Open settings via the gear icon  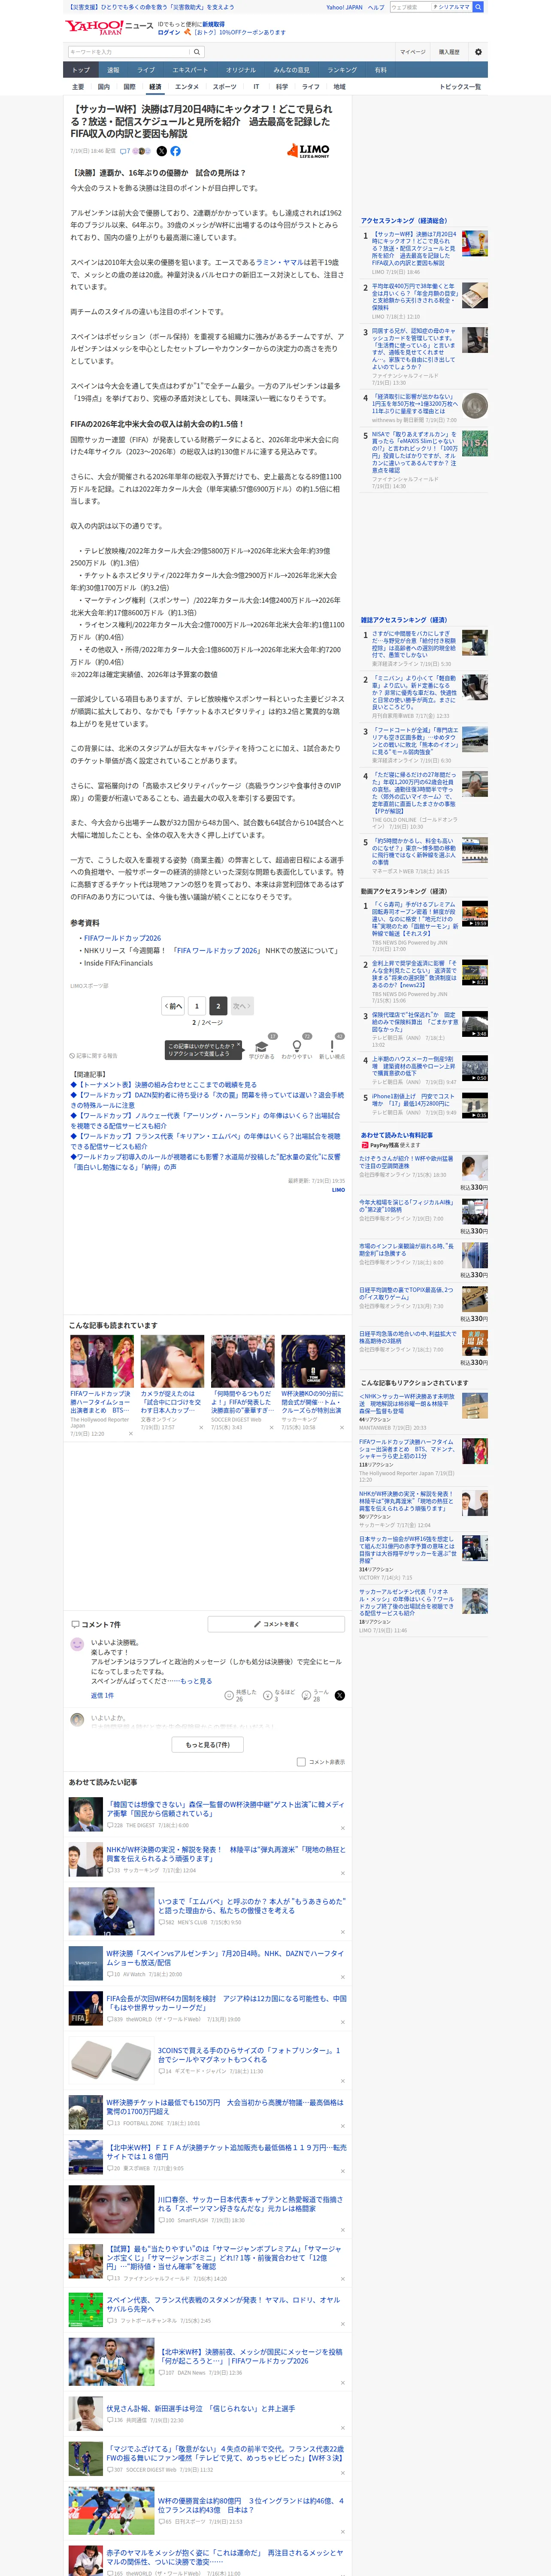pyautogui.click(x=478, y=52)
